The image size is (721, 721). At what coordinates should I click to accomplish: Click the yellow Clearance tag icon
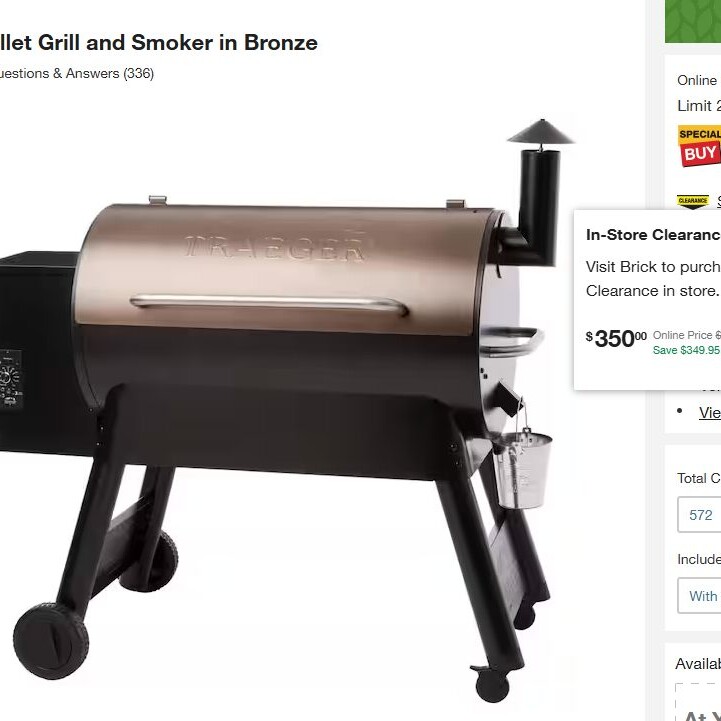(692, 201)
